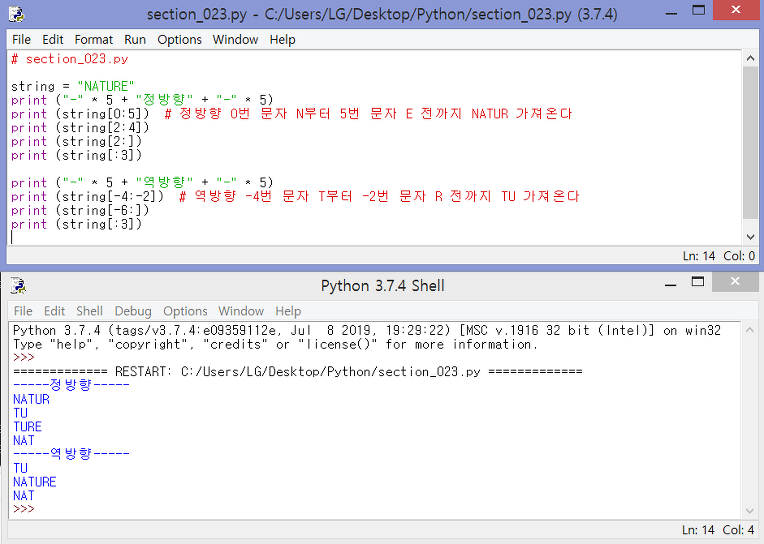Click the -----정방향----- output line
The height and width of the screenshot is (544, 764).
[x=71, y=385]
